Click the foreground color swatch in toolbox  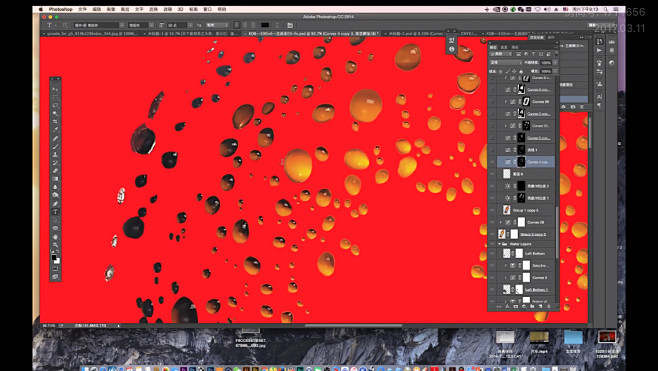click(54, 257)
